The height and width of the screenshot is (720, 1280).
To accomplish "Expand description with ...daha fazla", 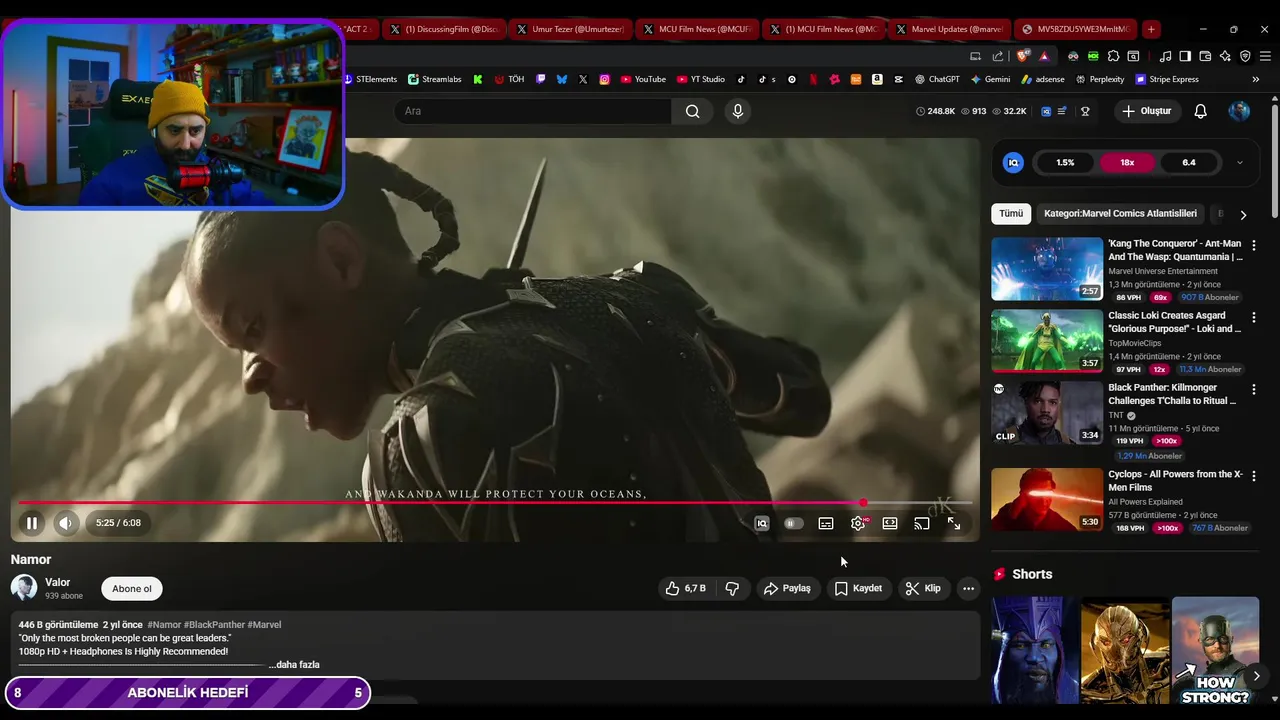I will click(294, 665).
